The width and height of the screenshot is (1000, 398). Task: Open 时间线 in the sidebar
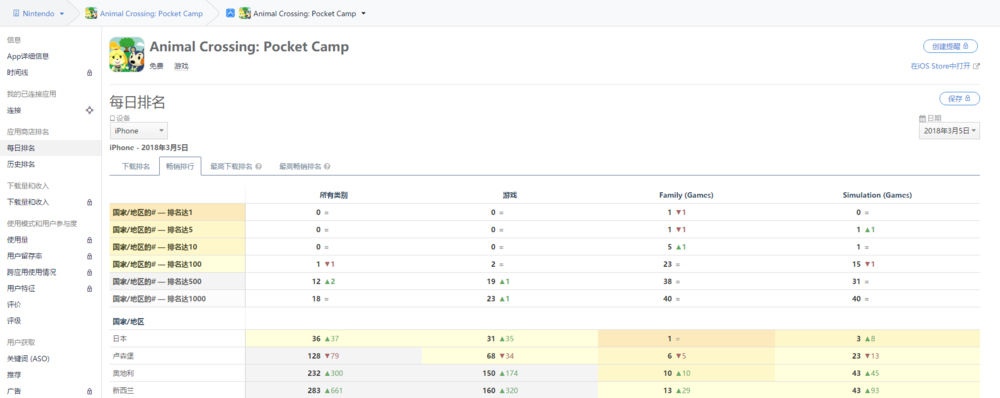click(x=17, y=73)
